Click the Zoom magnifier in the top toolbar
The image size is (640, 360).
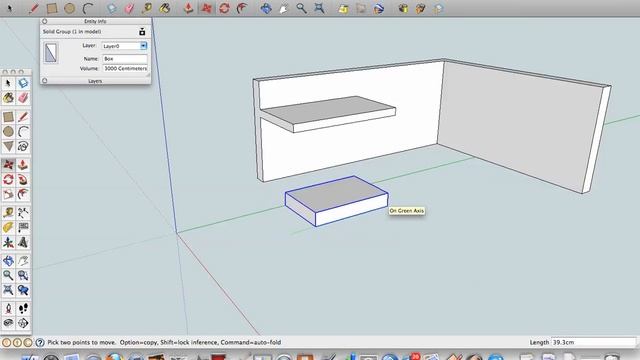(301, 8)
